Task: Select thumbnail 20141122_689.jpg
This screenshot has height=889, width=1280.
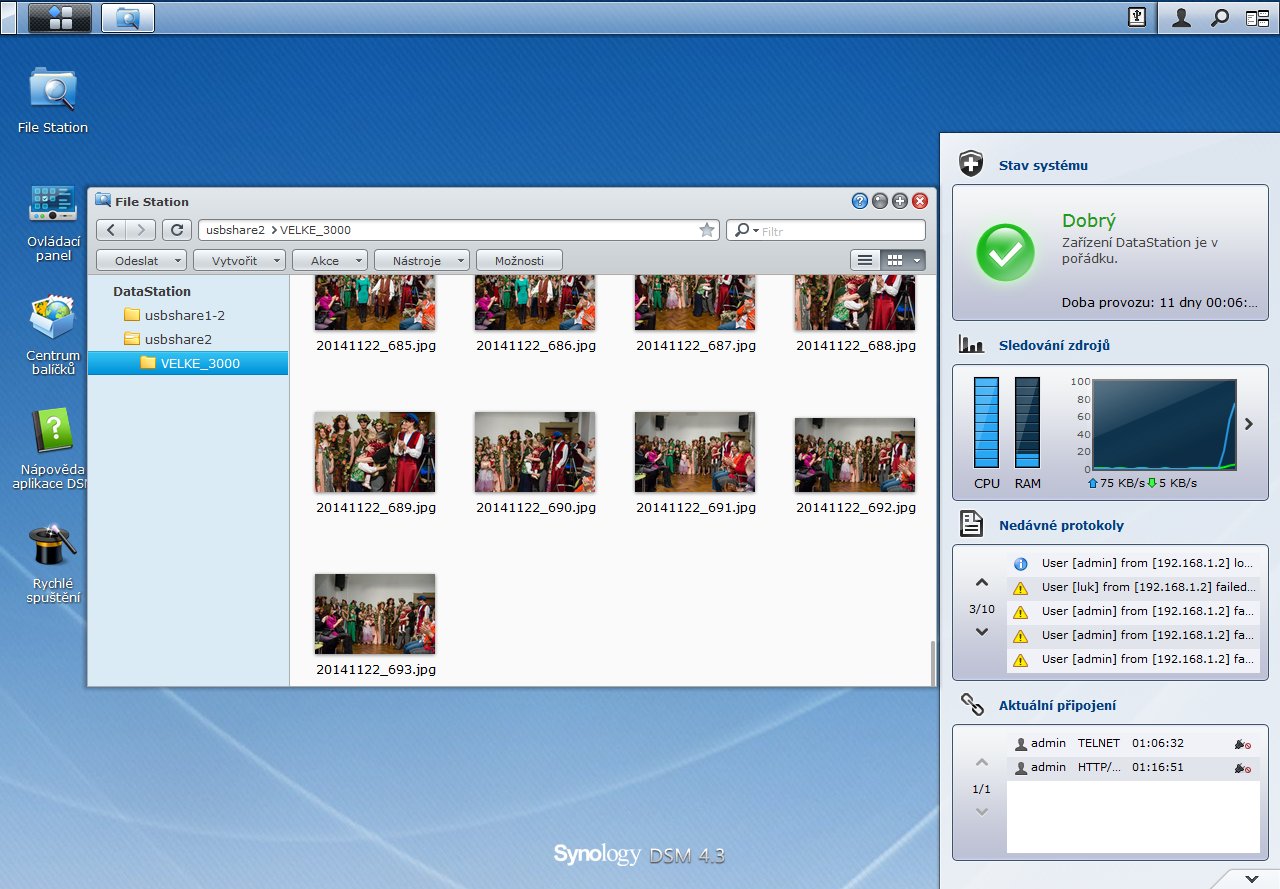Action: click(375, 452)
